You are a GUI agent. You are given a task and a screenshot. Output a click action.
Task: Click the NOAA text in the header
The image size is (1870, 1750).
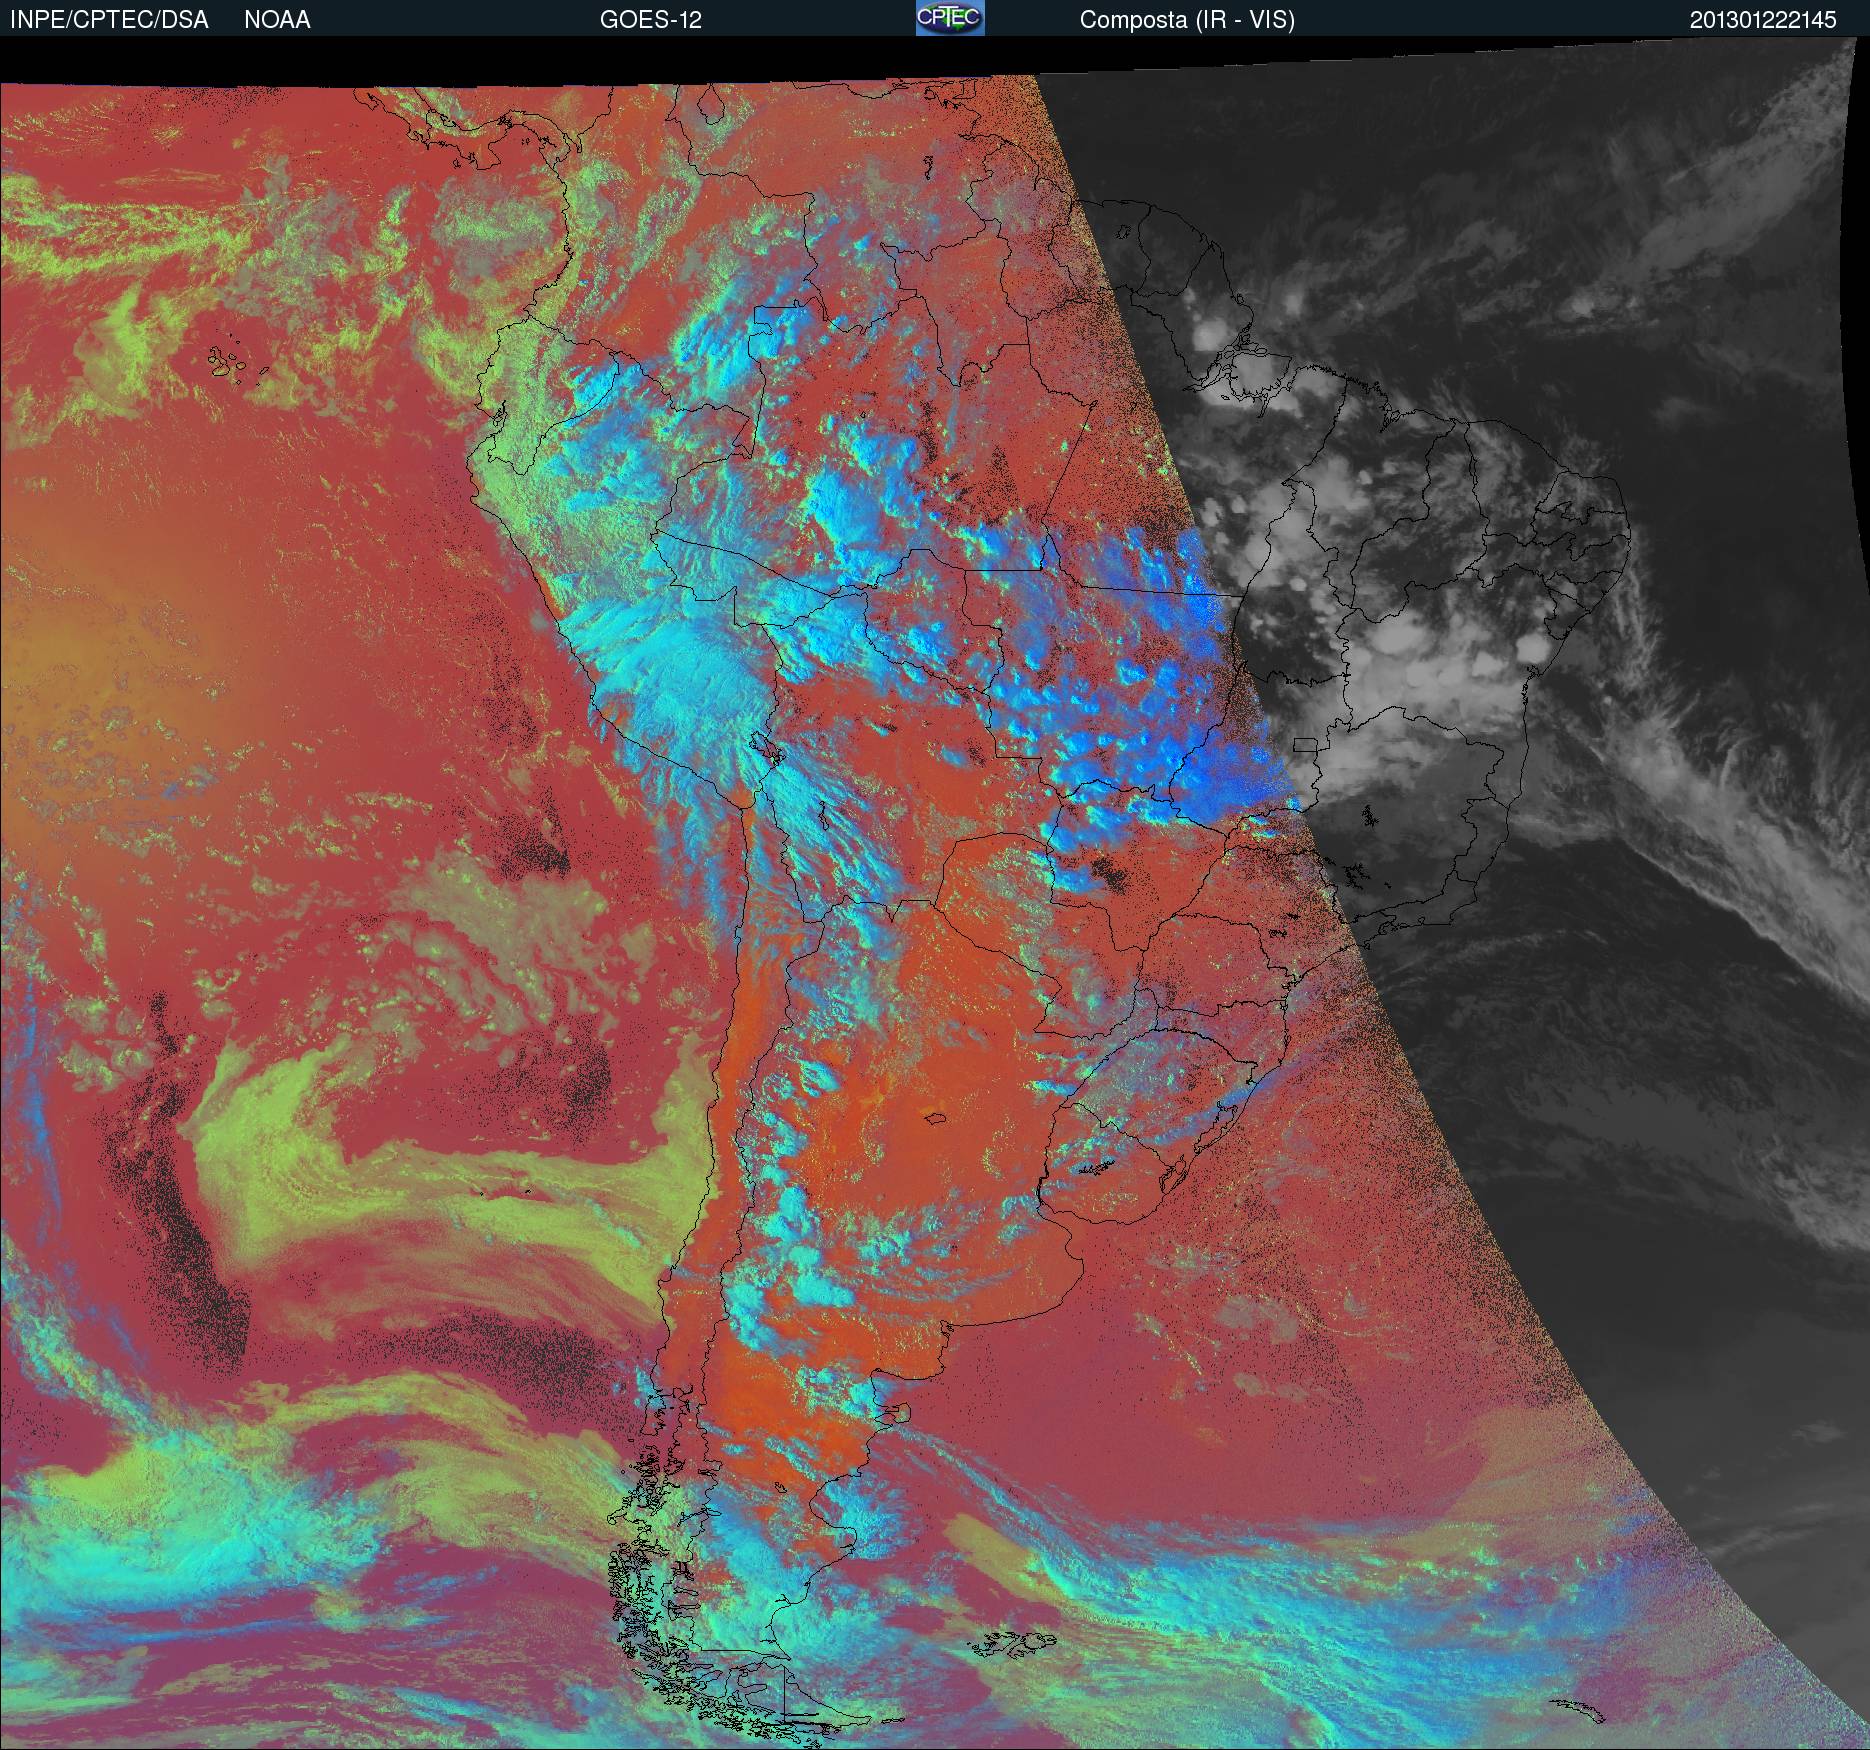(x=277, y=20)
